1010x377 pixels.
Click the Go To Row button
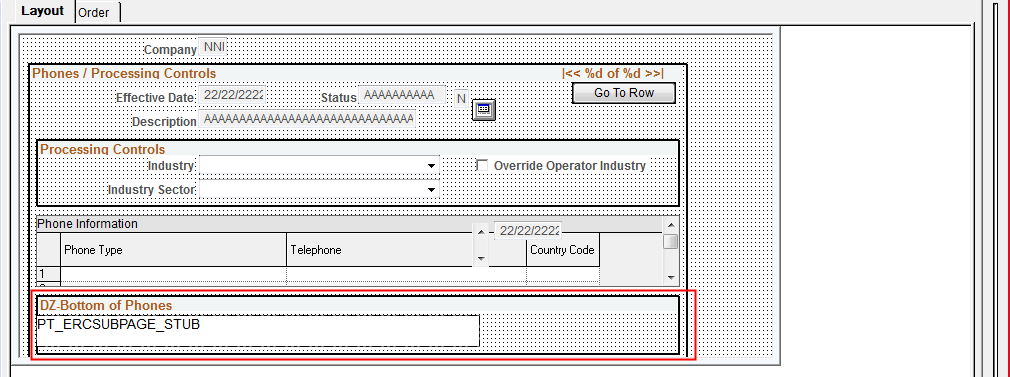(624, 93)
